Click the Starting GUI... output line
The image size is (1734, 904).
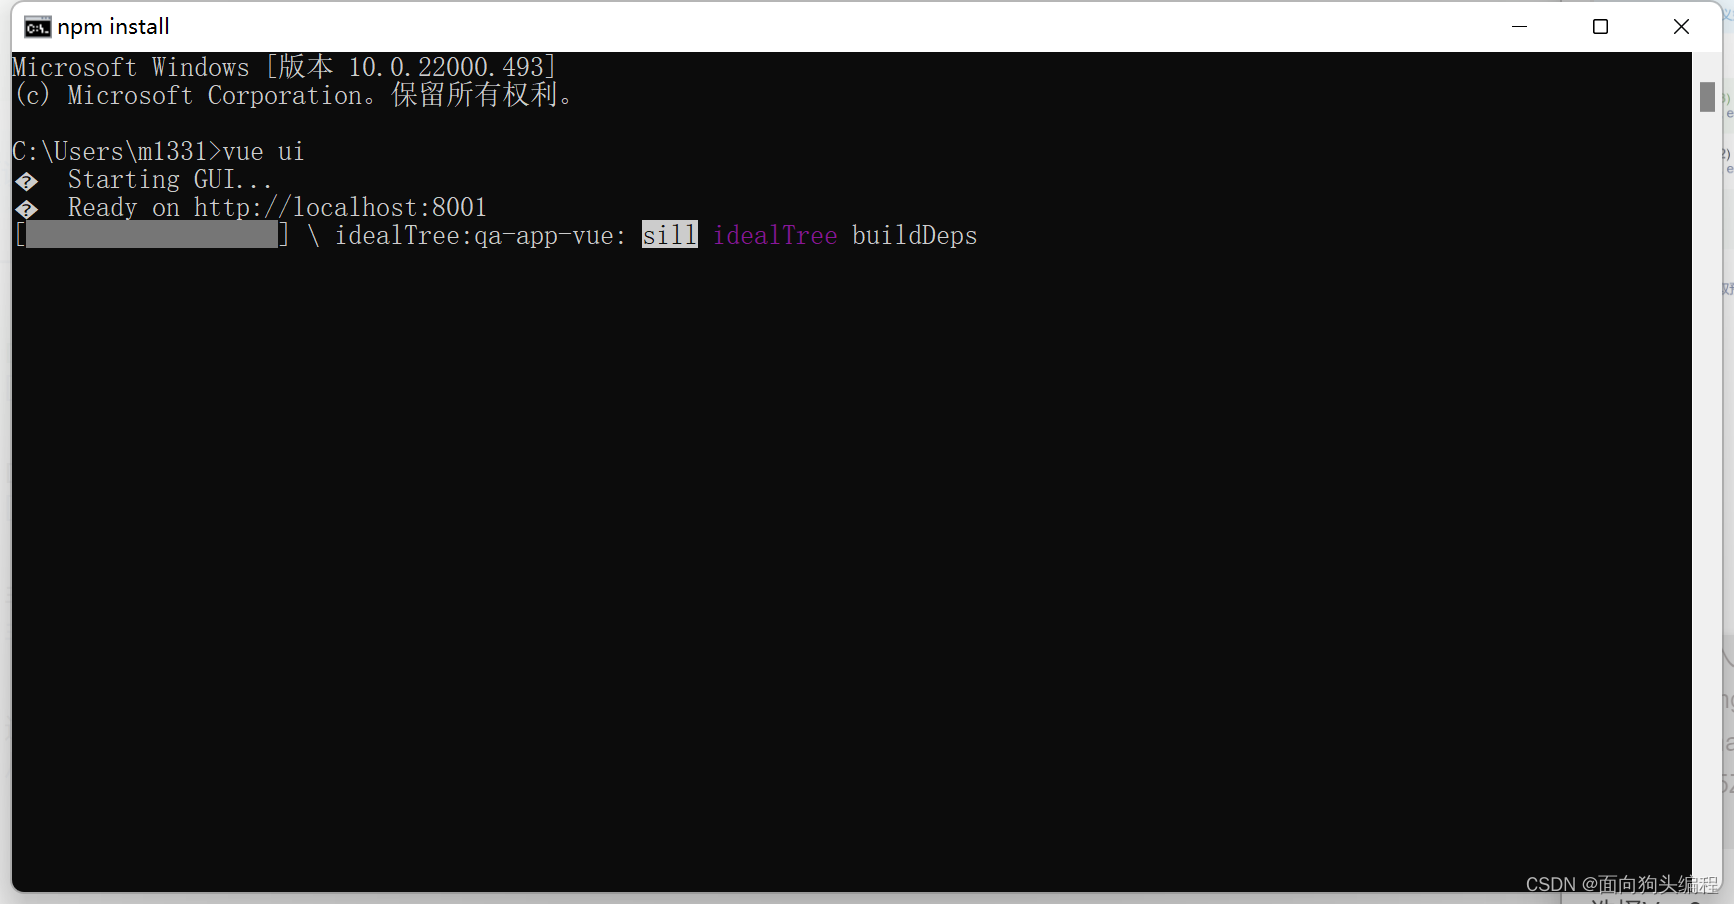pos(169,180)
